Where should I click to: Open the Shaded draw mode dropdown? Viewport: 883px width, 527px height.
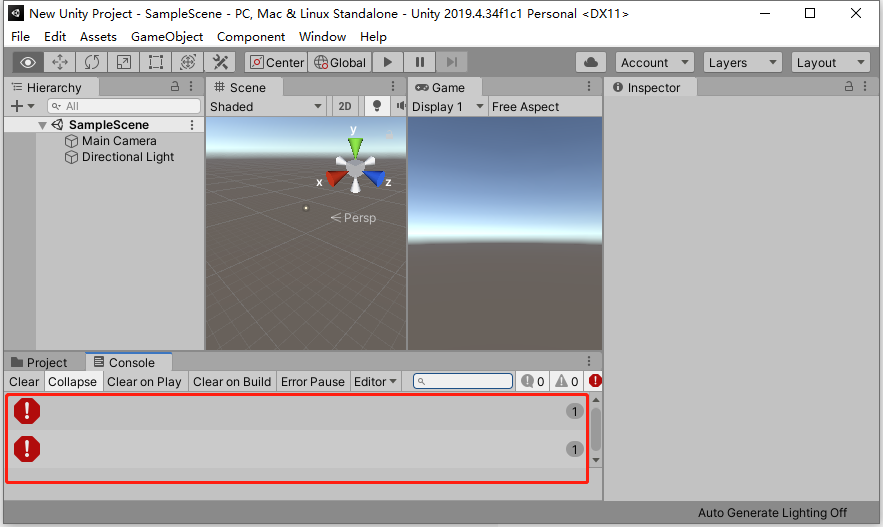[266, 106]
